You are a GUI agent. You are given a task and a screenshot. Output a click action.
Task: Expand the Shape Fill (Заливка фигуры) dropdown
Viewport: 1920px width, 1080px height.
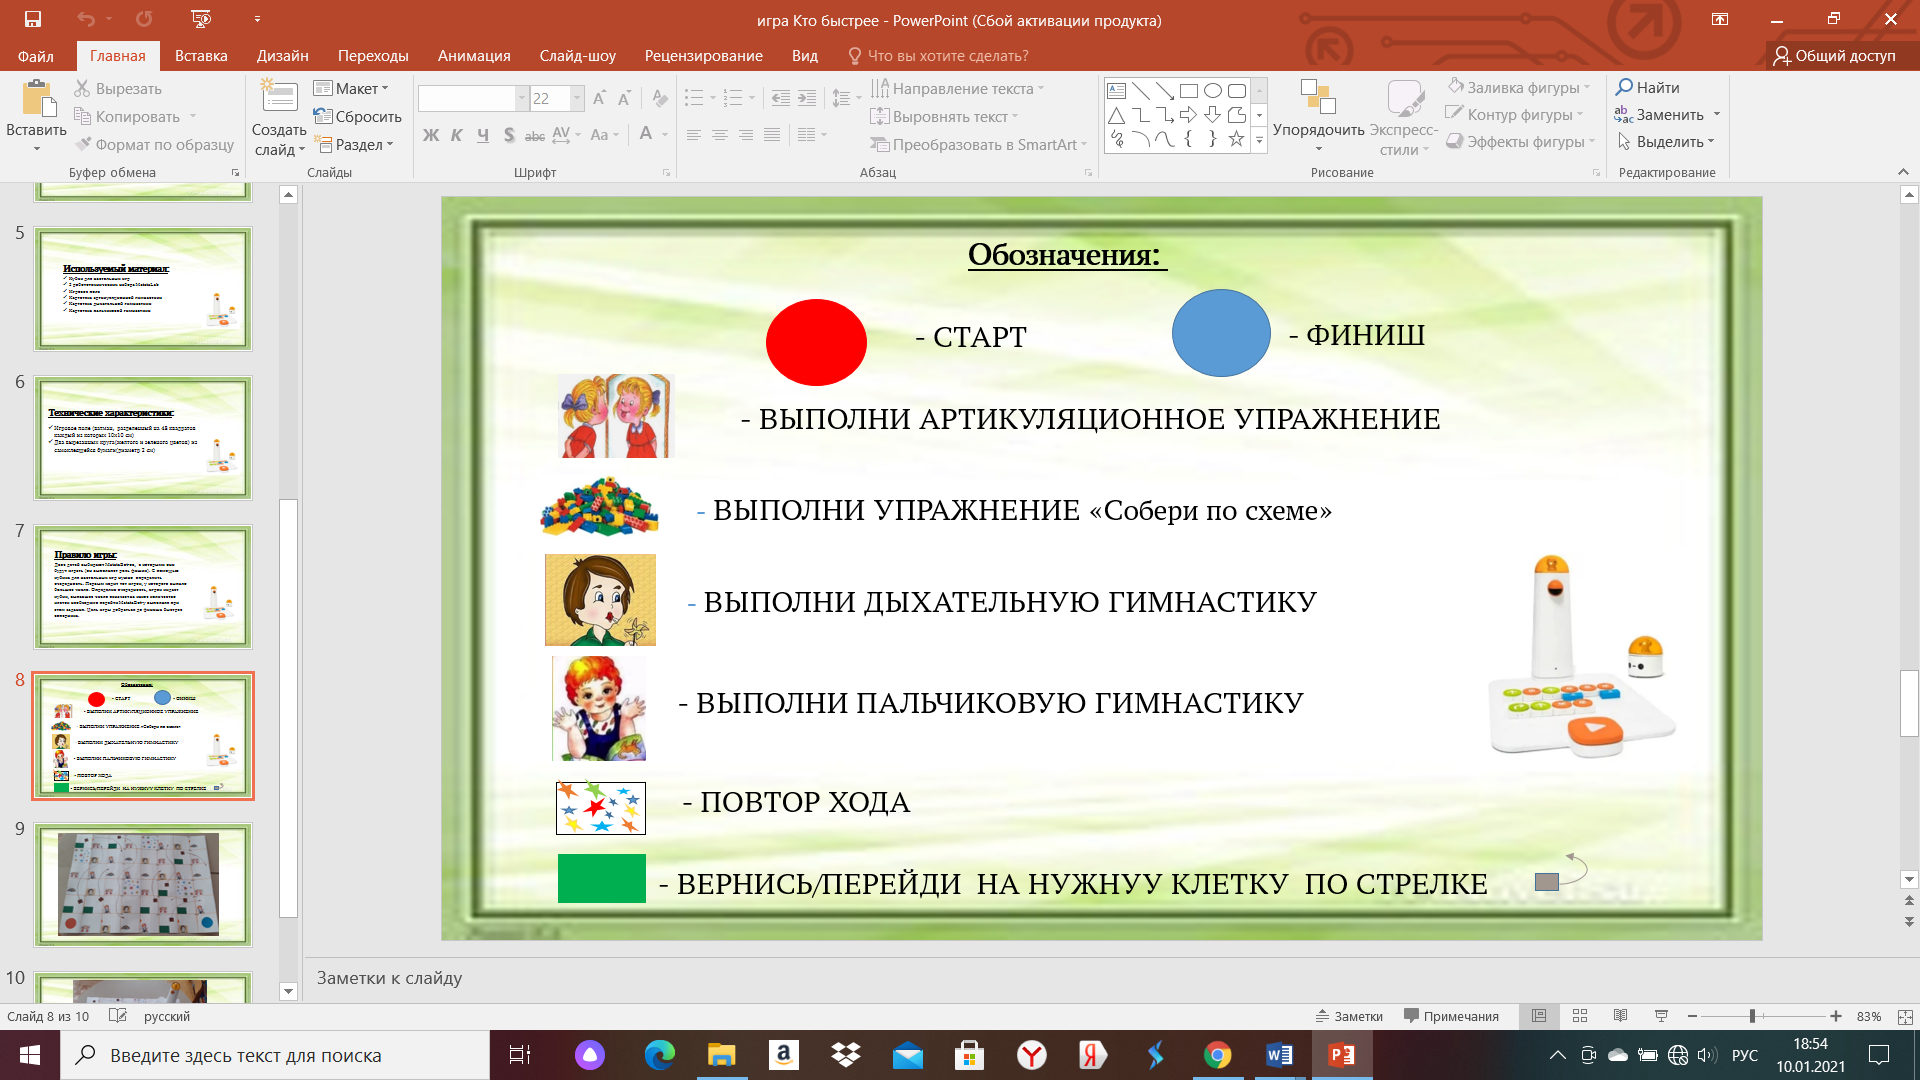pyautogui.click(x=1587, y=88)
